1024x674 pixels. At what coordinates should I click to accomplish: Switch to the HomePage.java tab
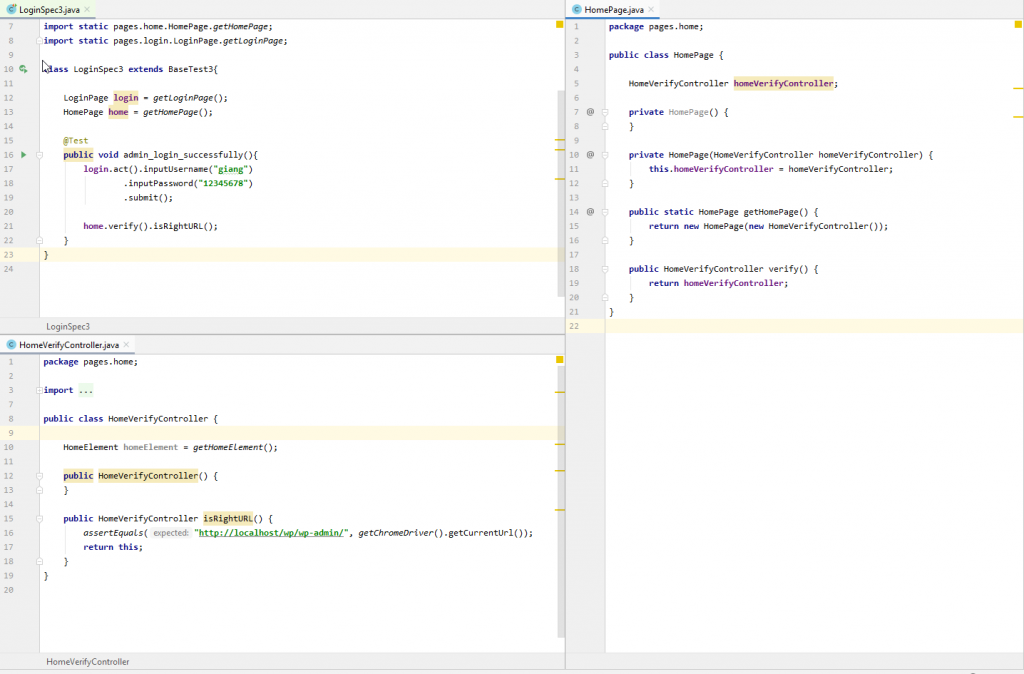(613, 9)
